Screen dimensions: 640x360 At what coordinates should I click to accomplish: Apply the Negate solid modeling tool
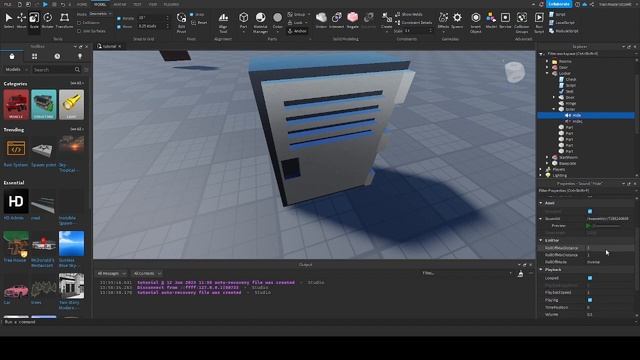pyautogui.click(x=353, y=20)
